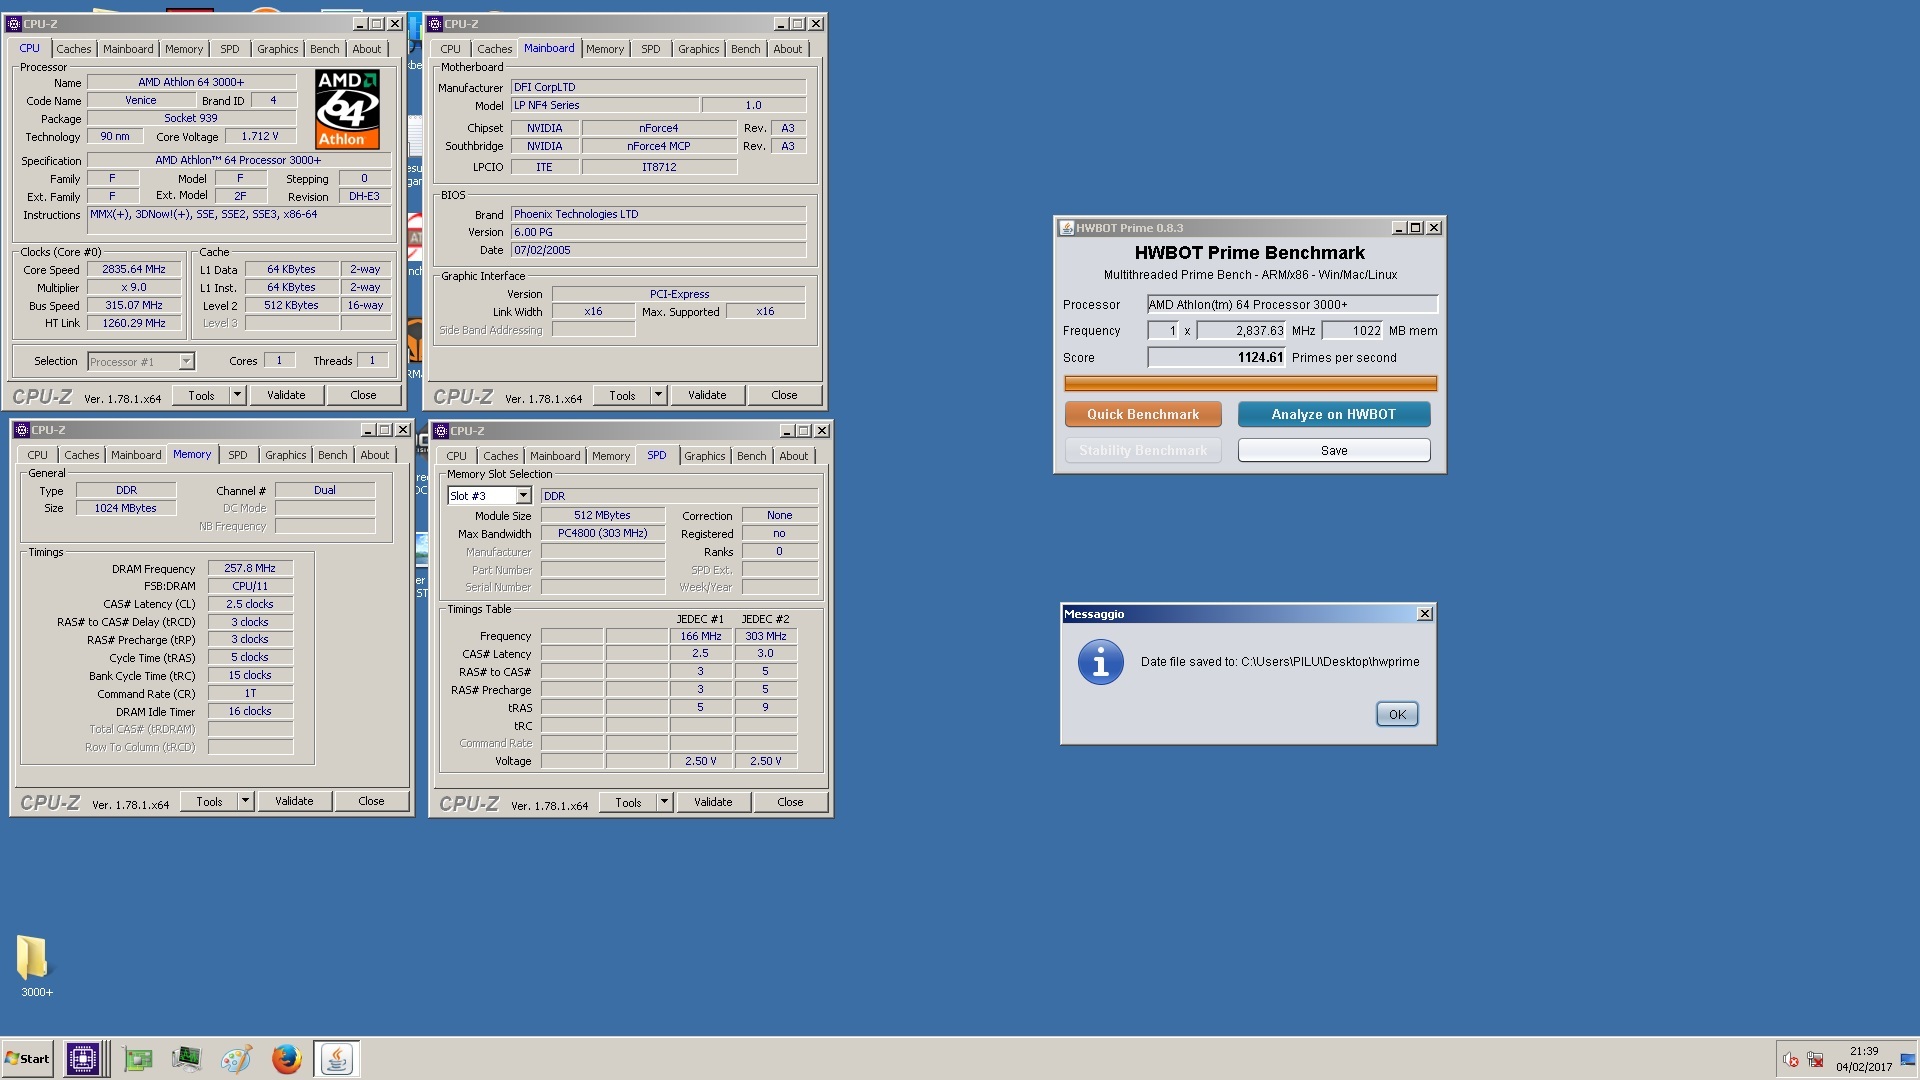Click the CPU-Z SPD window title icon
This screenshot has width=1920, height=1080.
pyautogui.click(x=441, y=431)
